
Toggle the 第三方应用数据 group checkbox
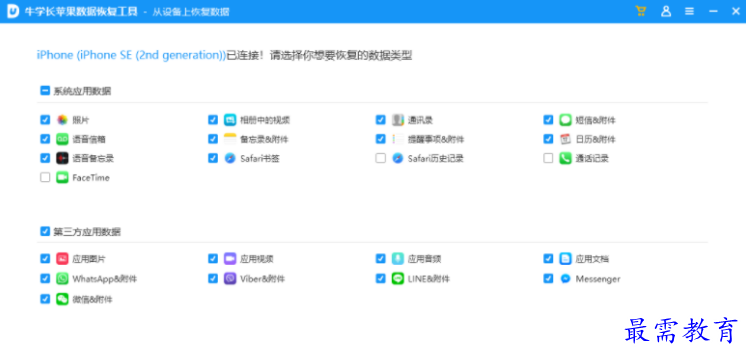click(45, 231)
